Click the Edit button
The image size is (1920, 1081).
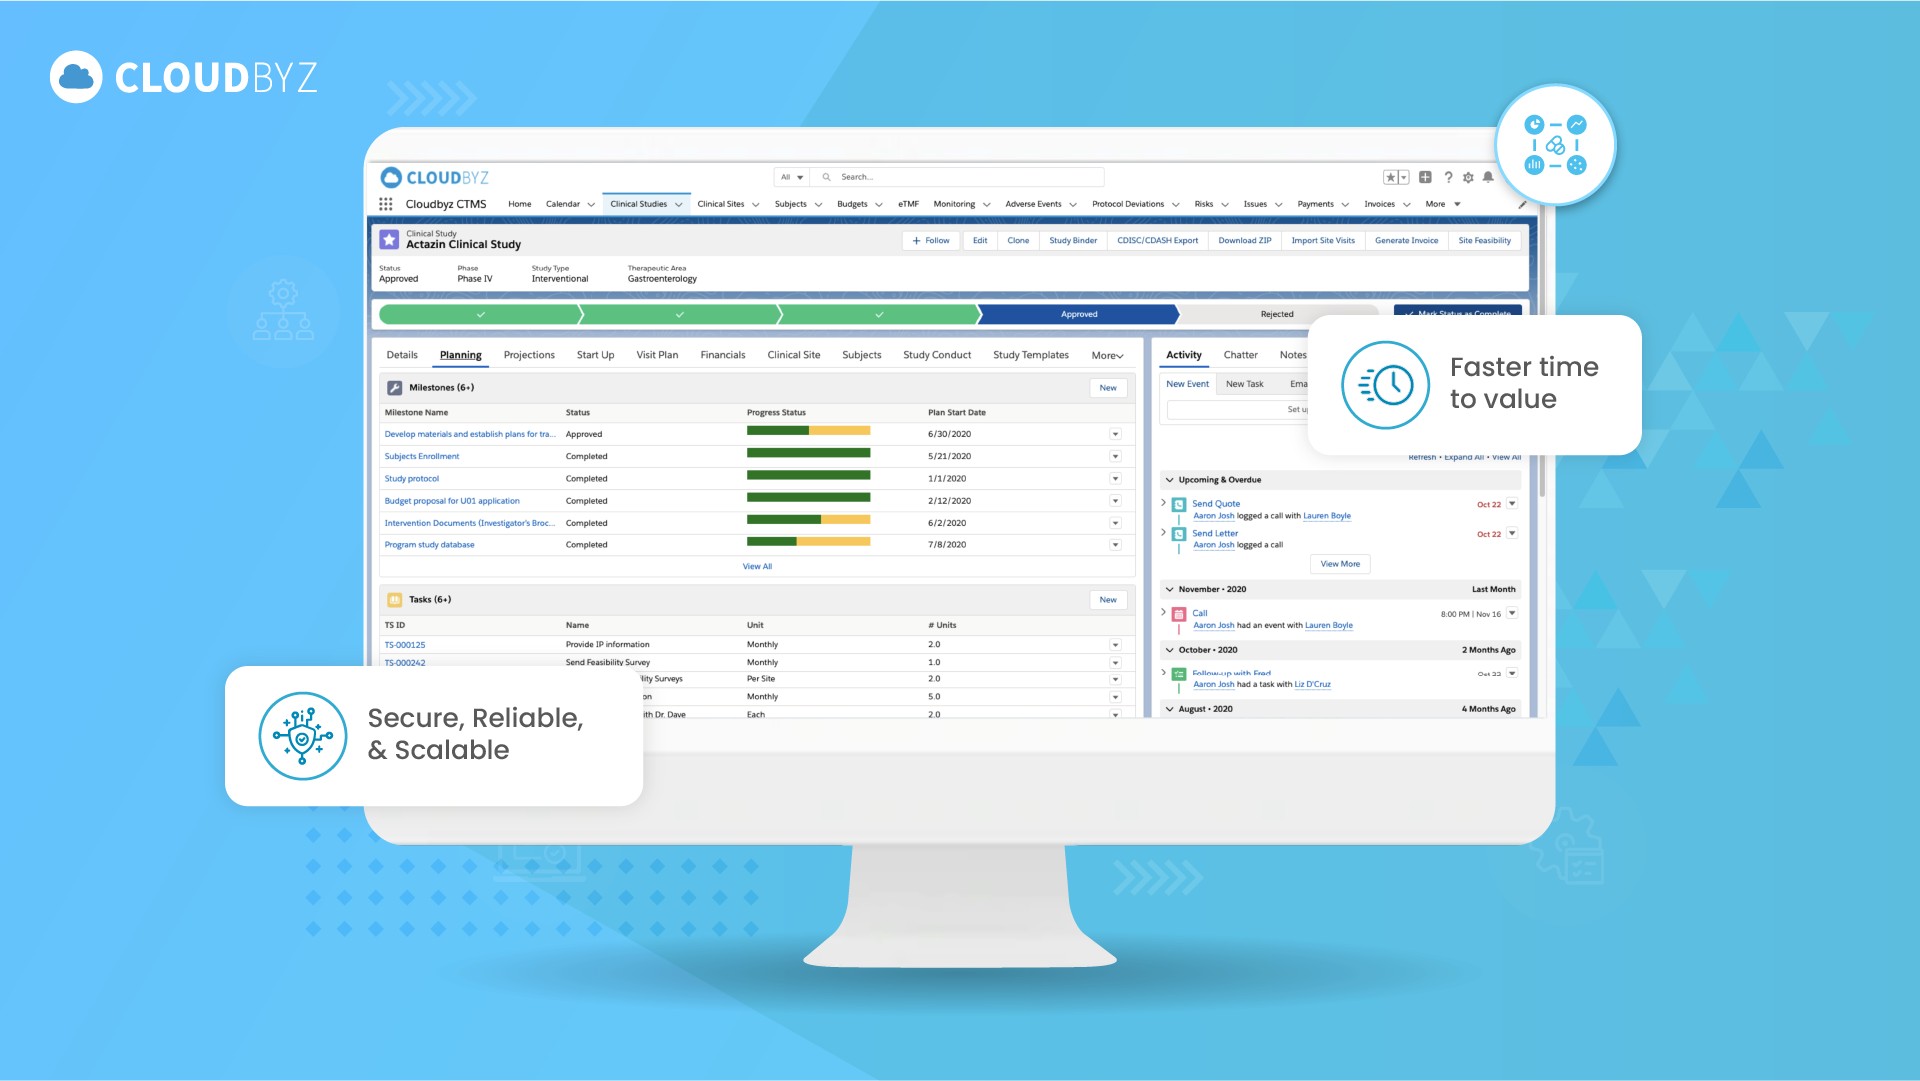pyautogui.click(x=980, y=241)
